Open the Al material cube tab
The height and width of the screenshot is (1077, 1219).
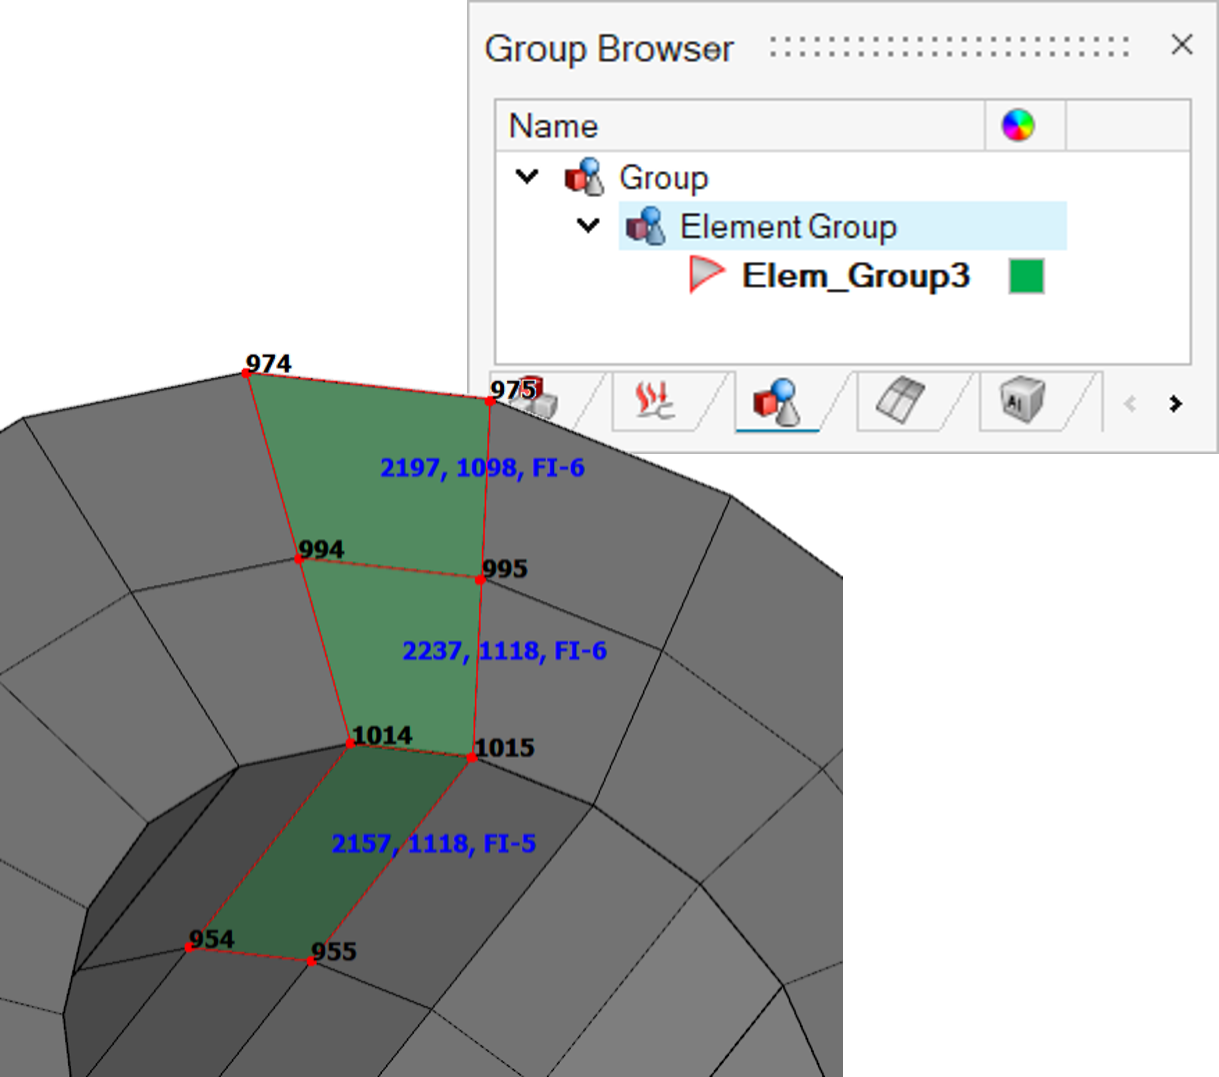pyautogui.click(x=1022, y=402)
